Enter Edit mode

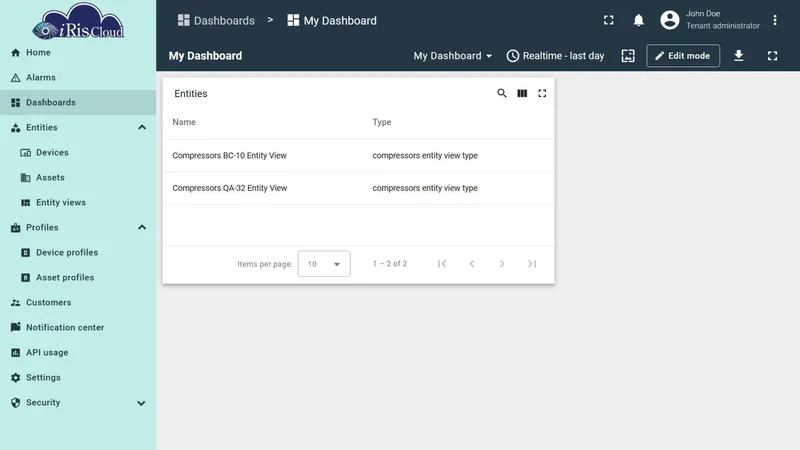pos(683,56)
